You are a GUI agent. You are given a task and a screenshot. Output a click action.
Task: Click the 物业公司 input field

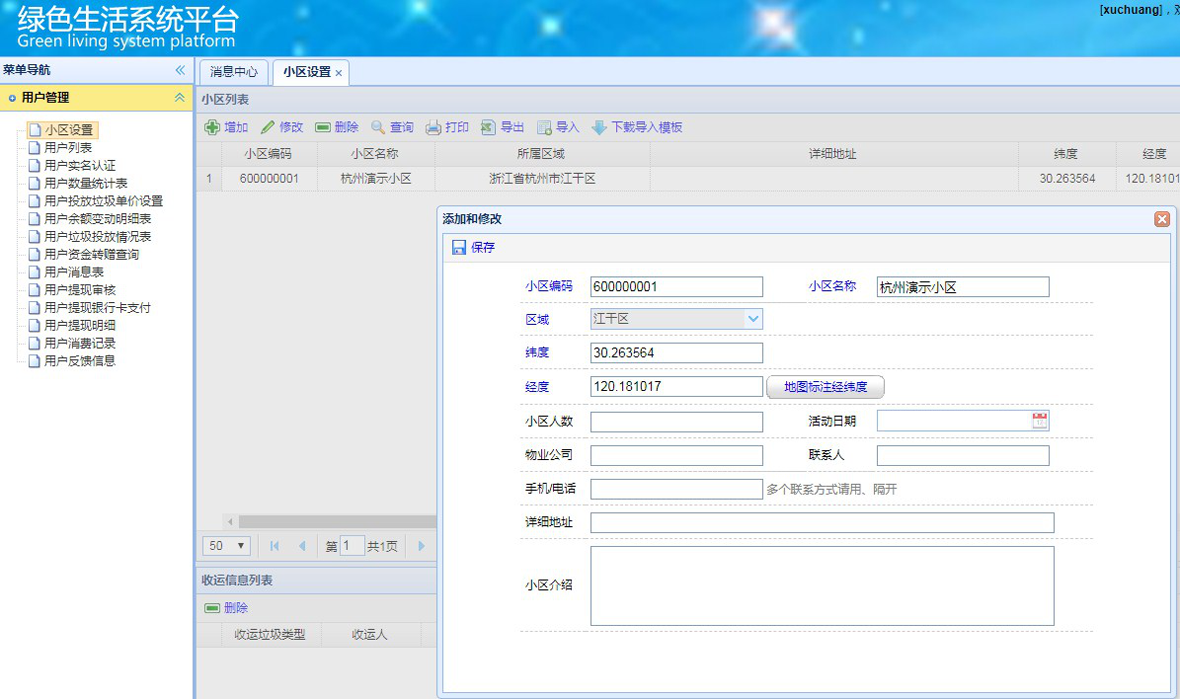click(x=677, y=455)
